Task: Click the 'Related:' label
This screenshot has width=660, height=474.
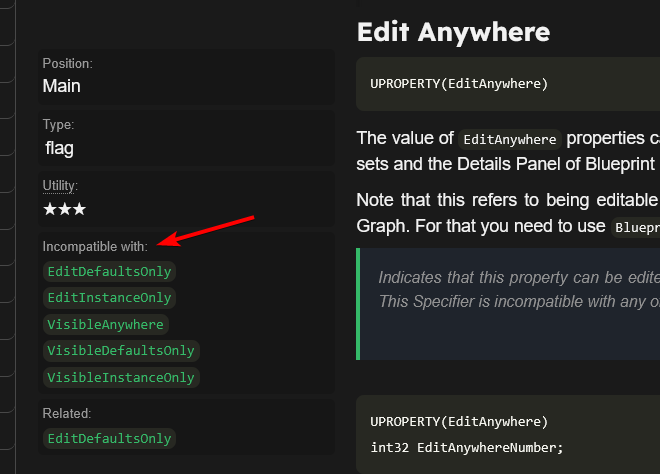Action: coord(66,413)
